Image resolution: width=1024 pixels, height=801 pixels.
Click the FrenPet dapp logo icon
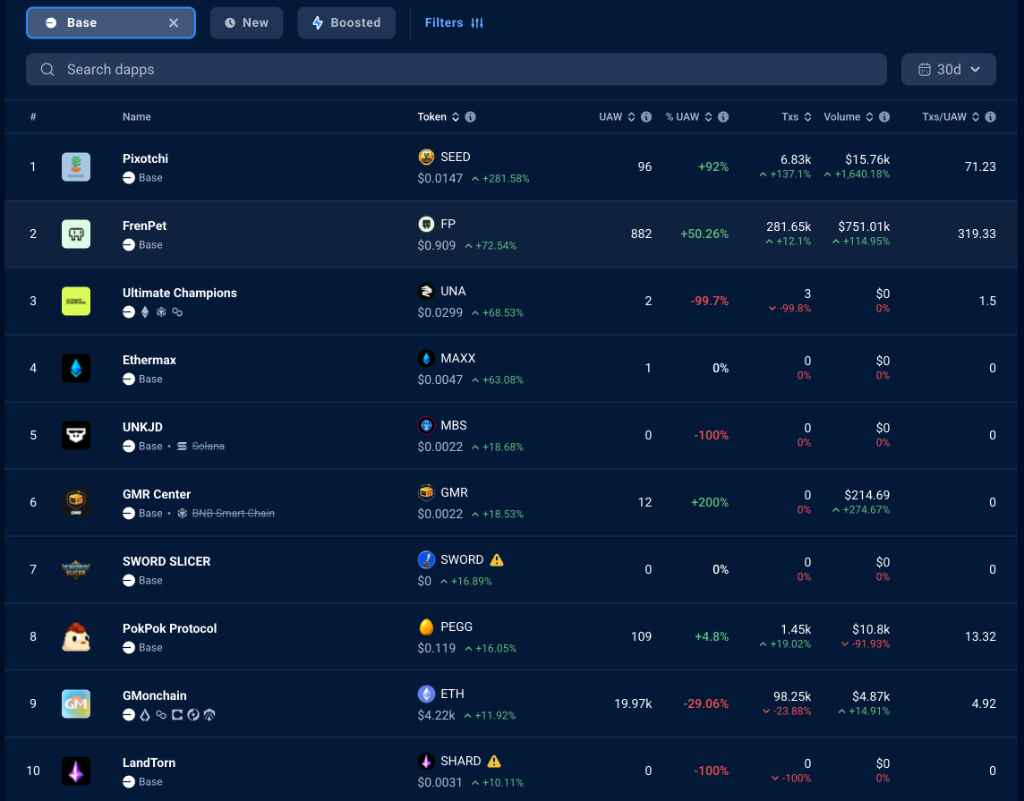76,234
